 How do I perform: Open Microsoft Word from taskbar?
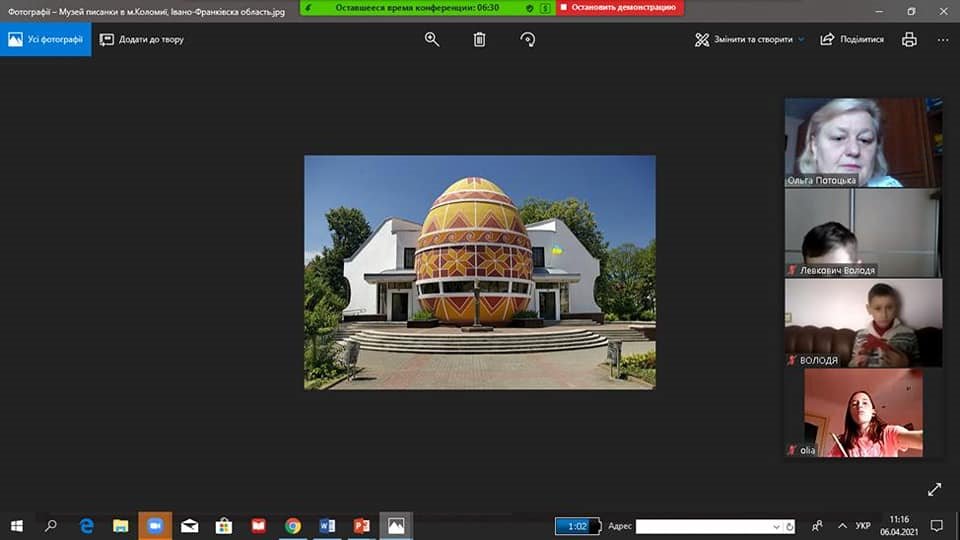tap(327, 526)
